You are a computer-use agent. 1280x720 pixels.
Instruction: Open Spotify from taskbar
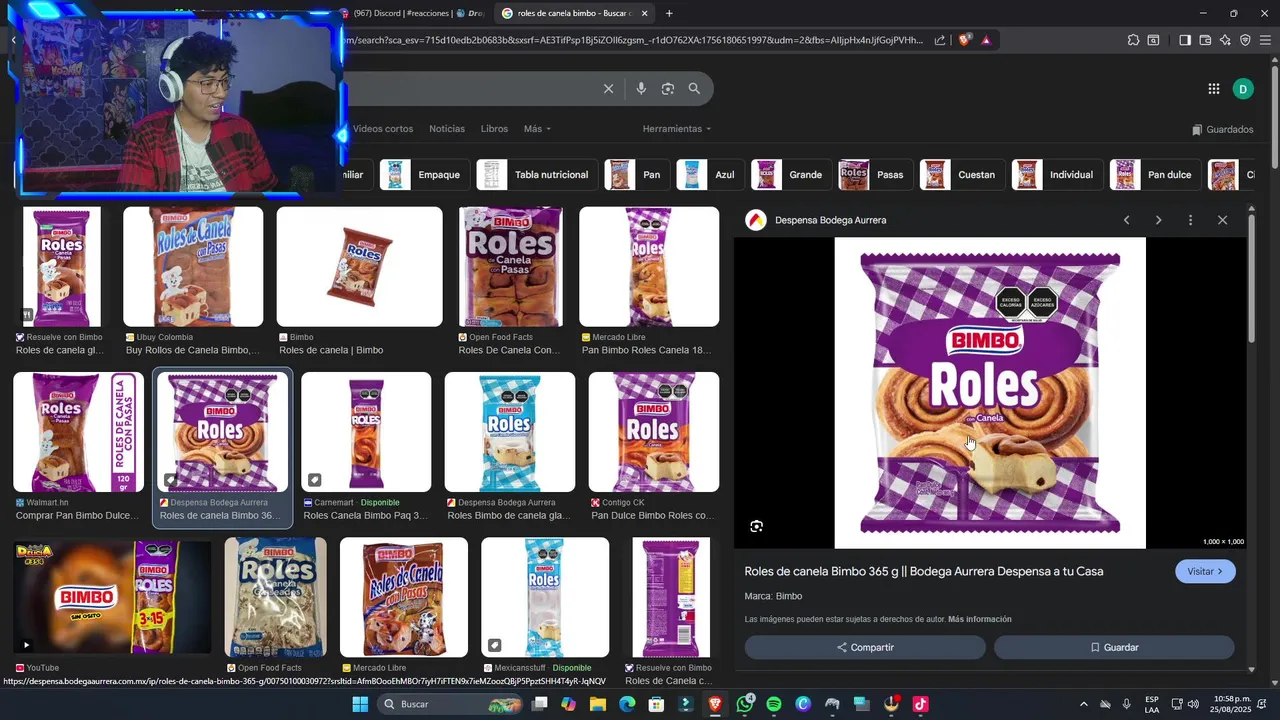click(x=774, y=704)
